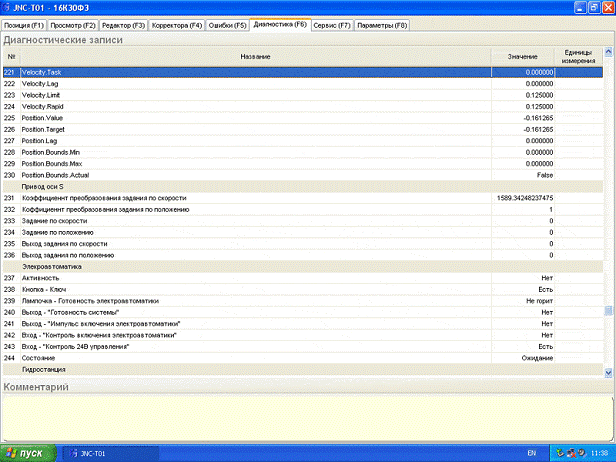The image size is (616, 462).
Task: Click the Значение column header
Action: click(x=522, y=56)
